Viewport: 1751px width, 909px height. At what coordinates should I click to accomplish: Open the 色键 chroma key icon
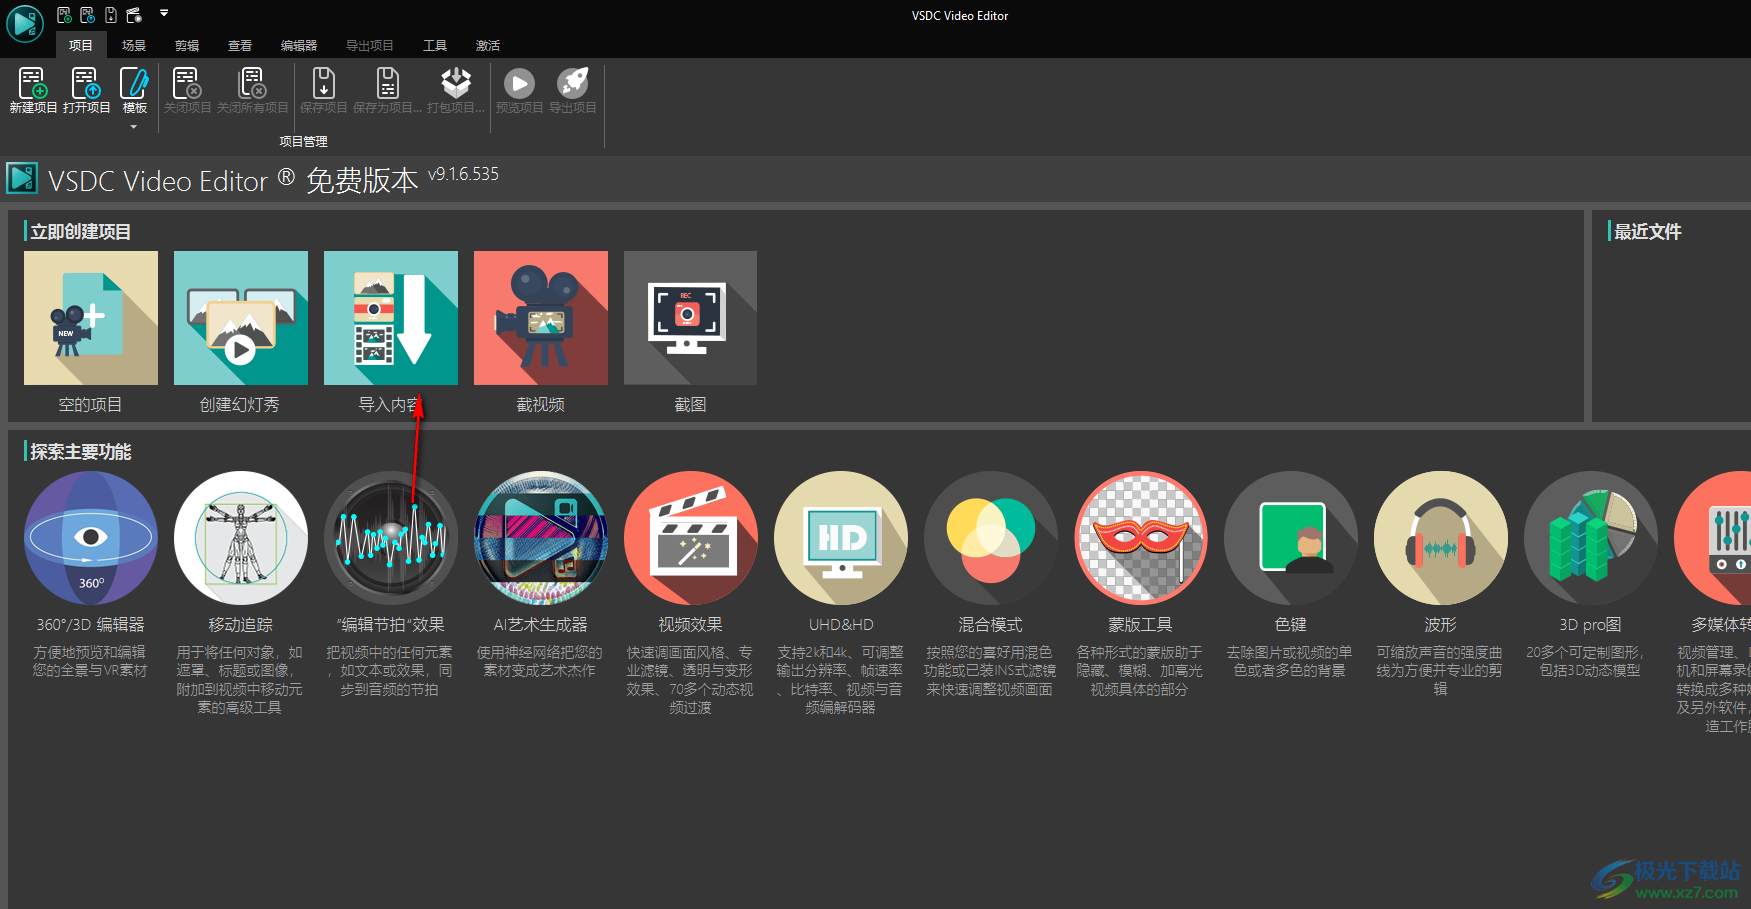coord(1291,538)
